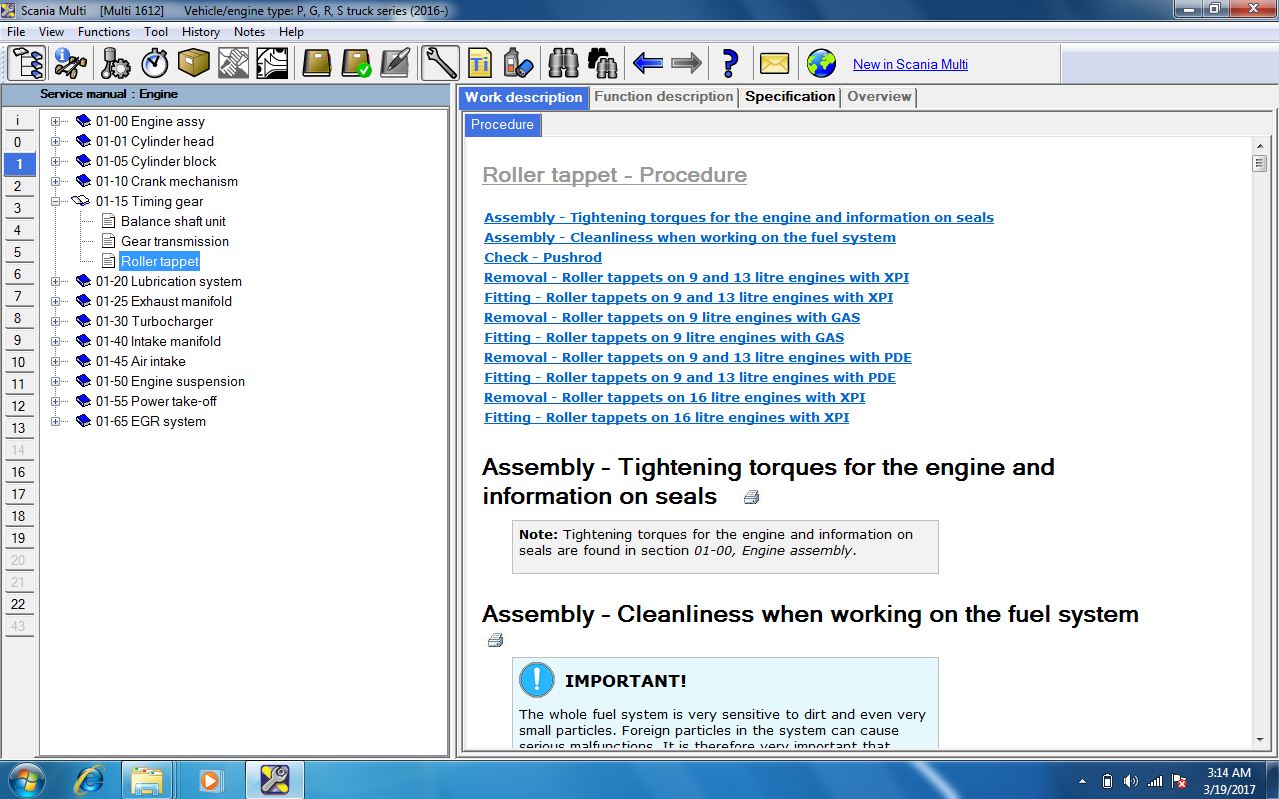This screenshot has width=1279, height=799.
Task: Open the New in Scania Multi link
Action: coord(910,64)
